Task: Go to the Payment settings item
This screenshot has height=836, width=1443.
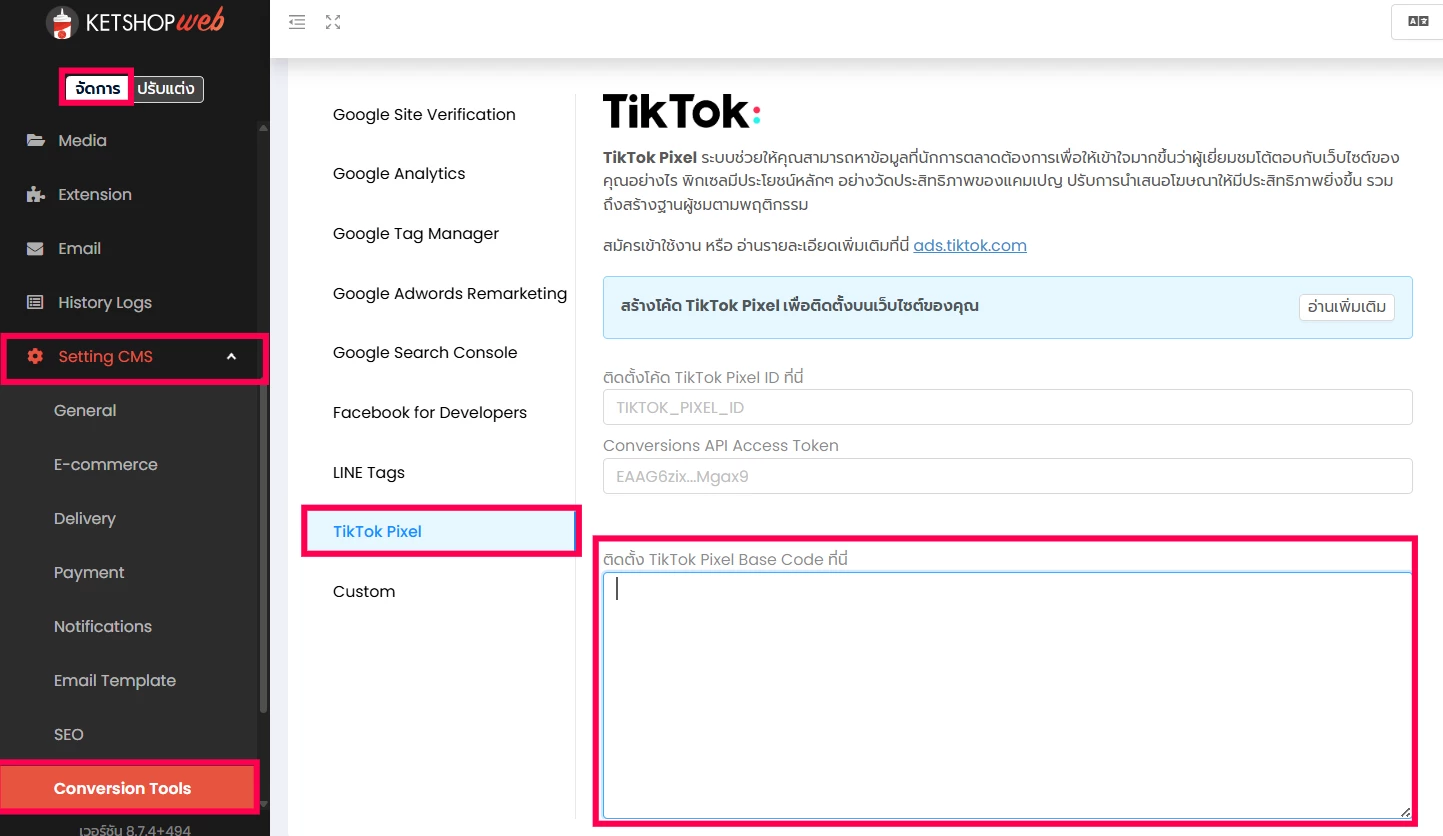Action: pyautogui.click(x=89, y=572)
